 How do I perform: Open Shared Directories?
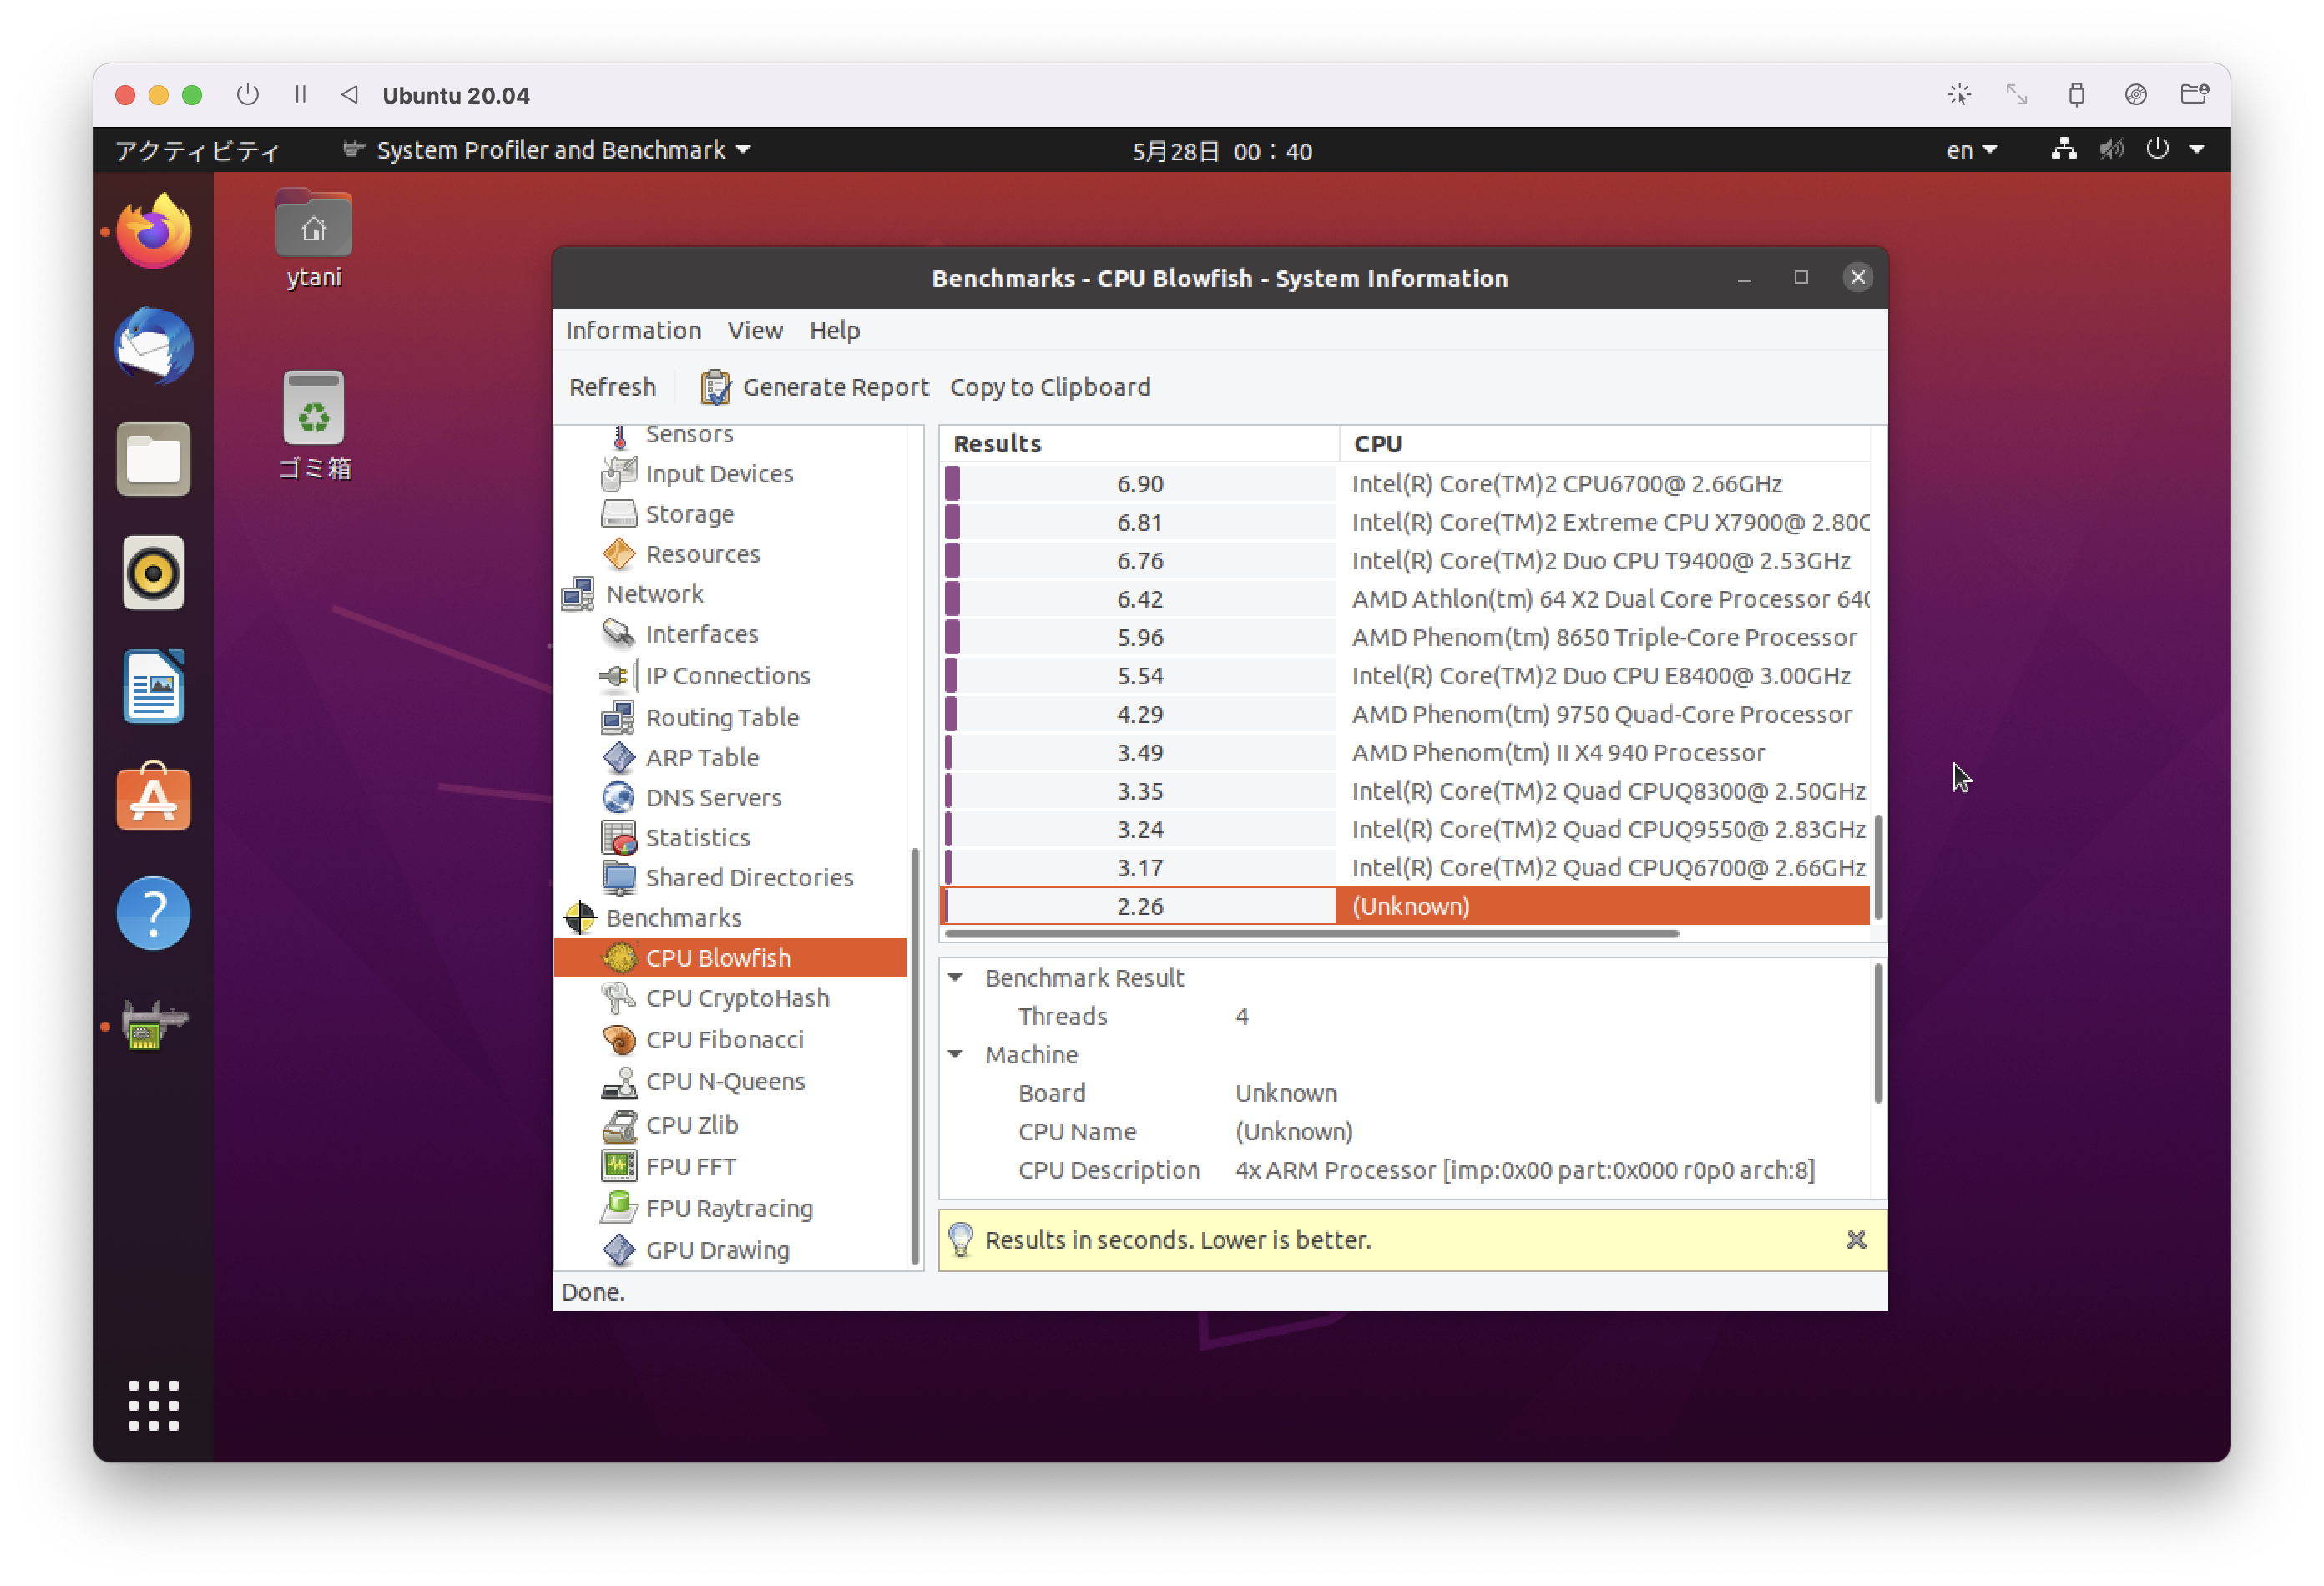tap(749, 877)
